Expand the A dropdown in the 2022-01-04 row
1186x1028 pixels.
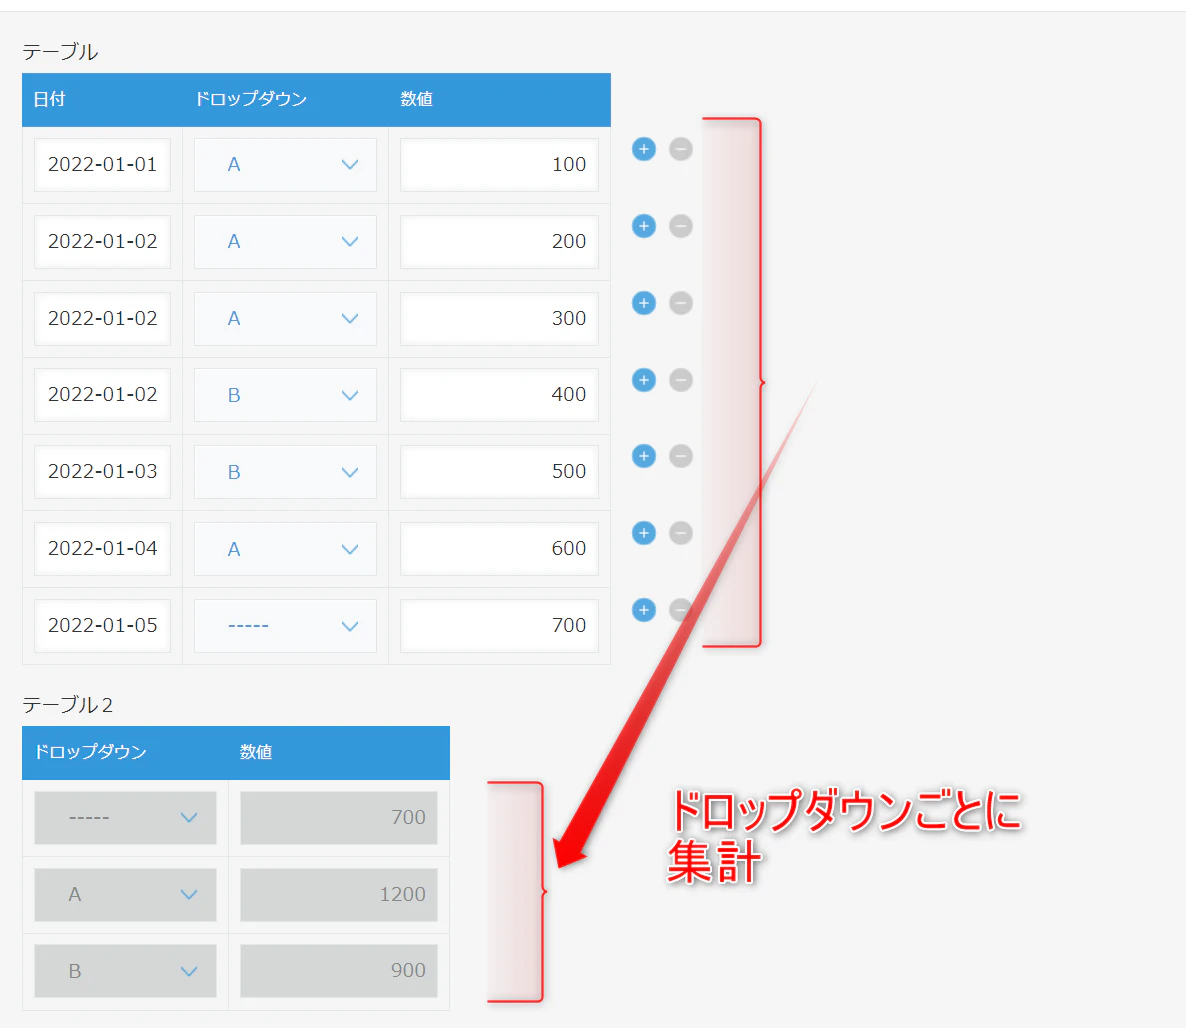pos(285,549)
